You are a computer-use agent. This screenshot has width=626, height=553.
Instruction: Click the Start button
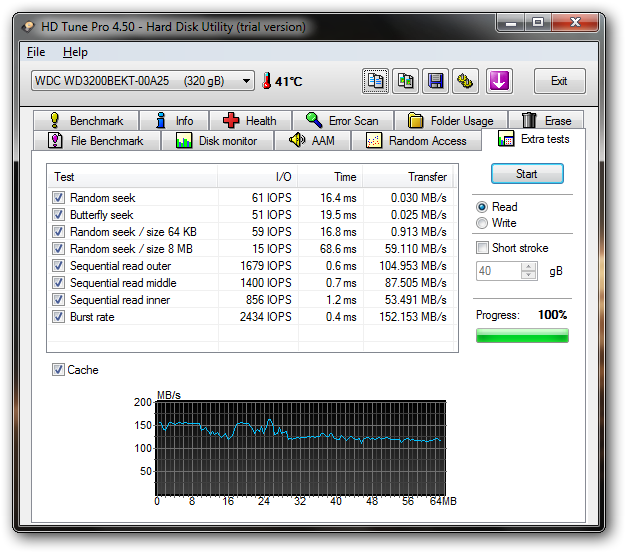point(527,174)
